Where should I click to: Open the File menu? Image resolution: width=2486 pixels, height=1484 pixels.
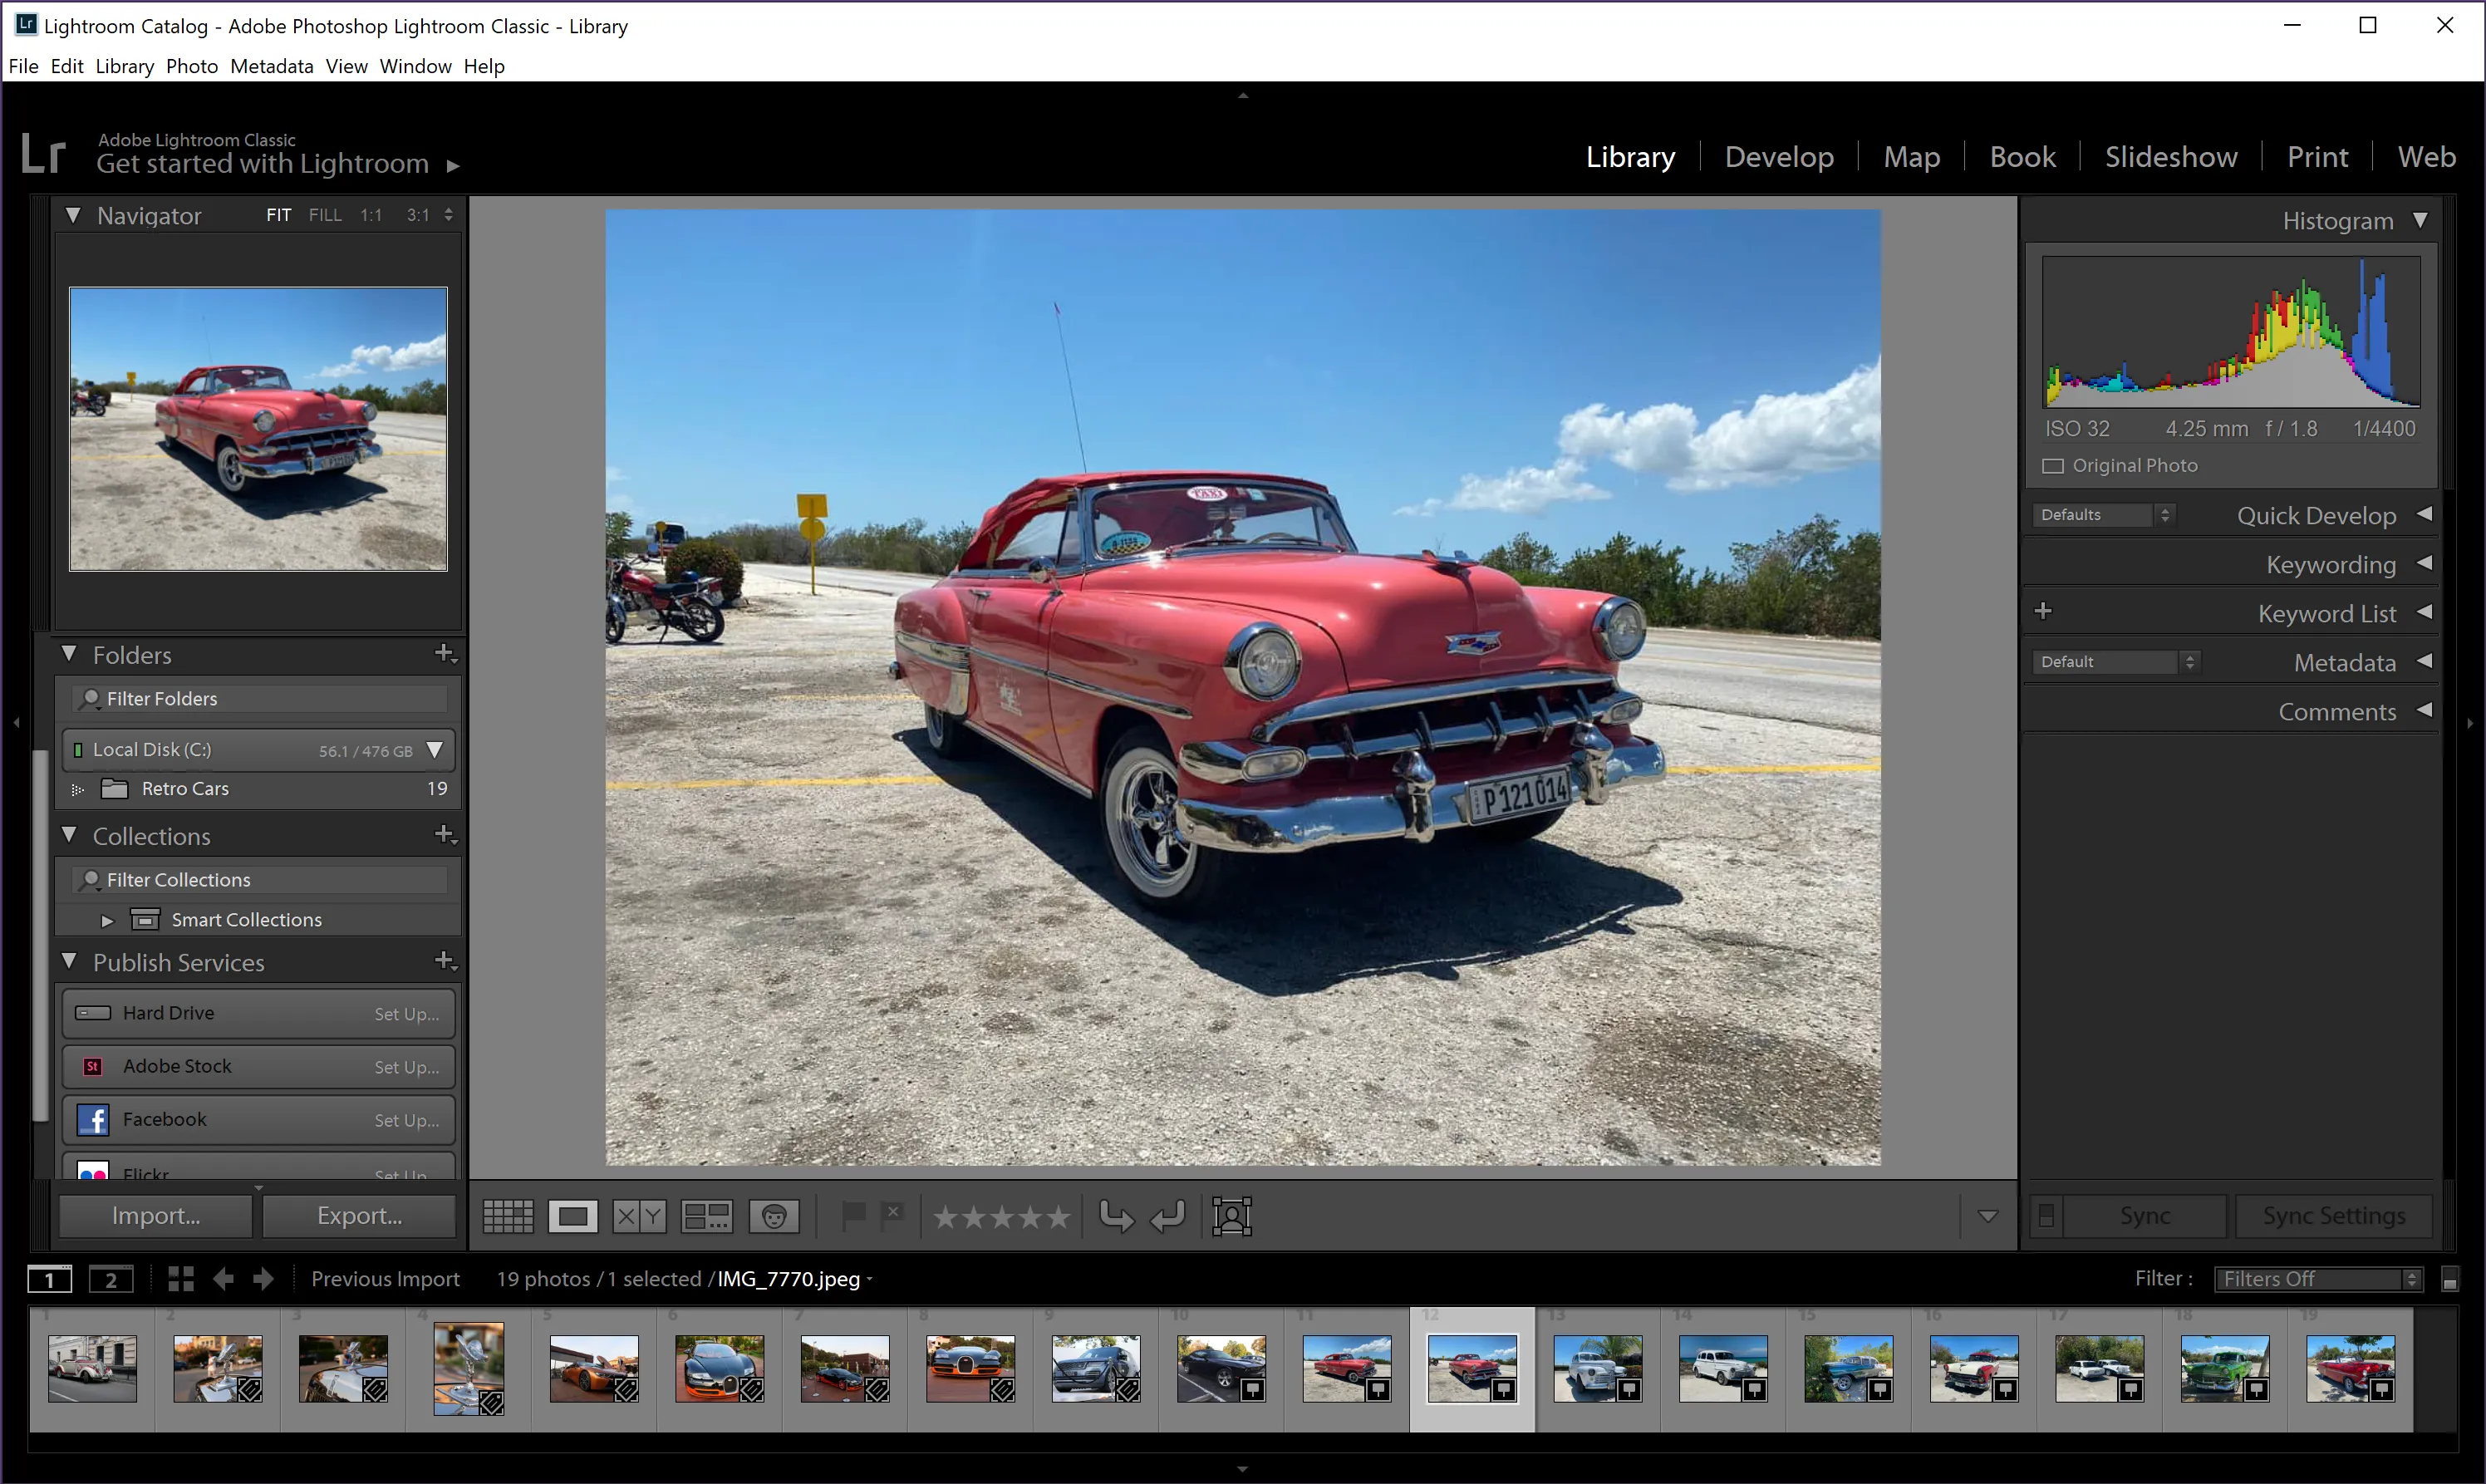[x=25, y=66]
